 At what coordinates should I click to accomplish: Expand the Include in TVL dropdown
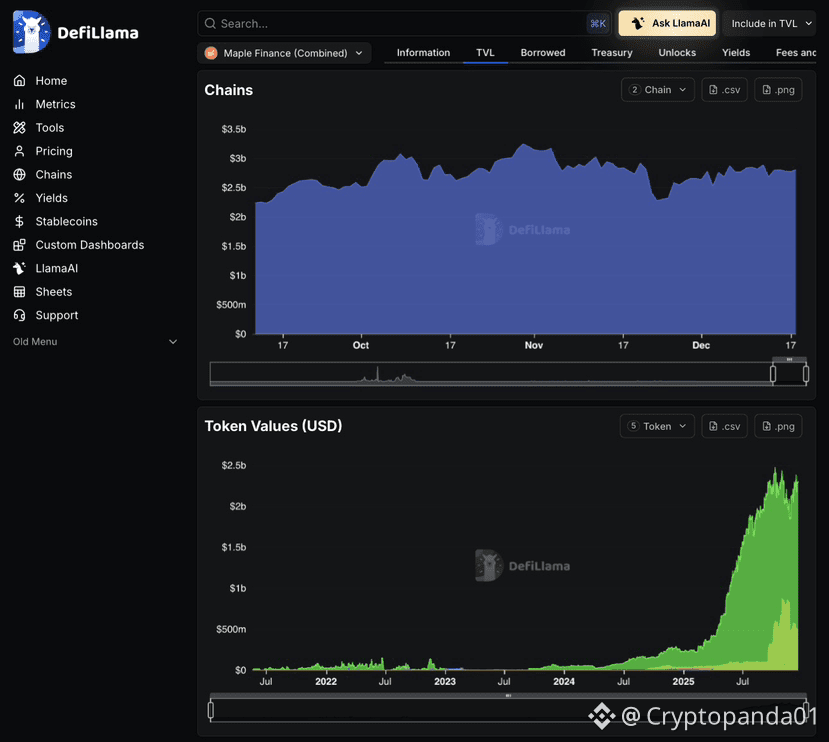point(770,23)
